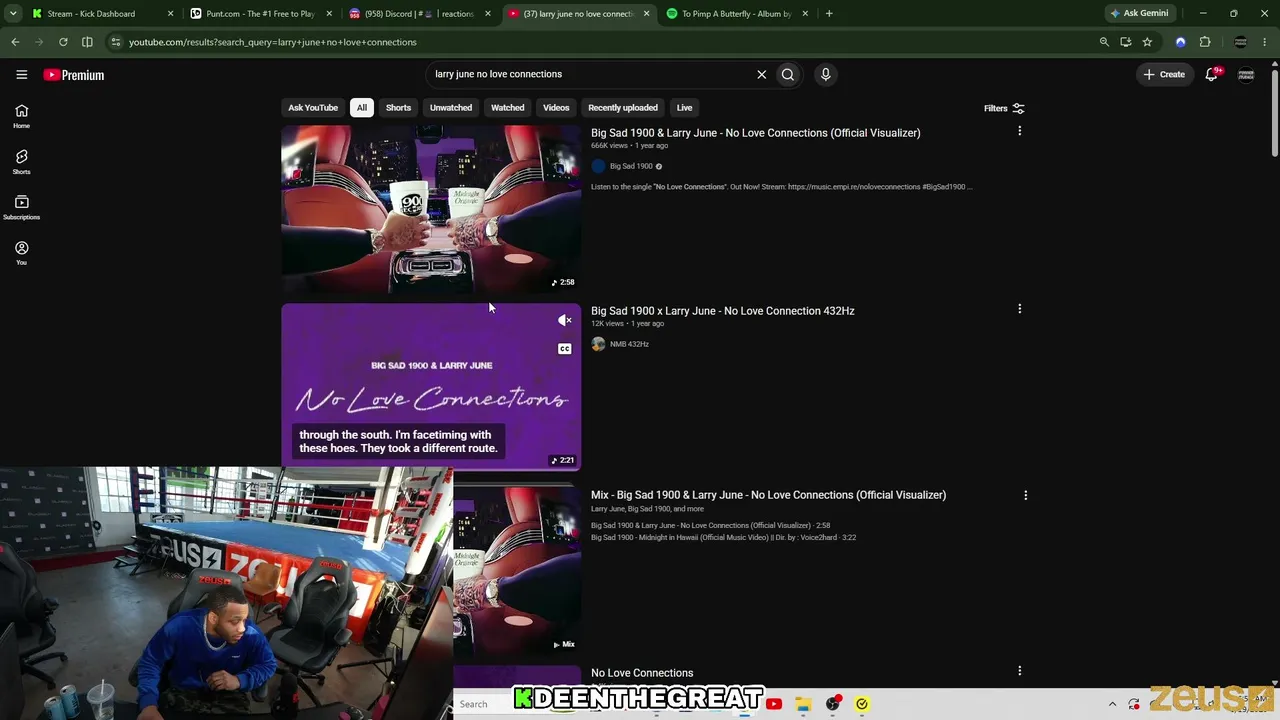Open YouTube from the Windows taskbar
The height and width of the screenshot is (720, 1280).
pyautogui.click(x=774, y=704)
